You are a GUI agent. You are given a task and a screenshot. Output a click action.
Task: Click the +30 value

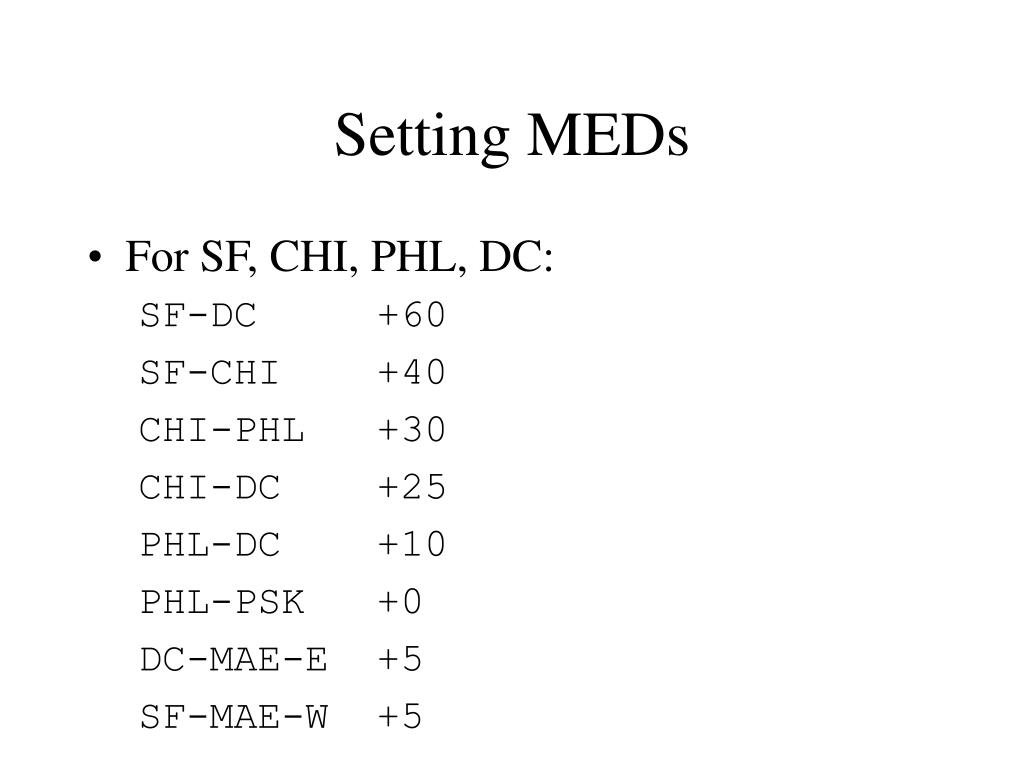(411, 430)
